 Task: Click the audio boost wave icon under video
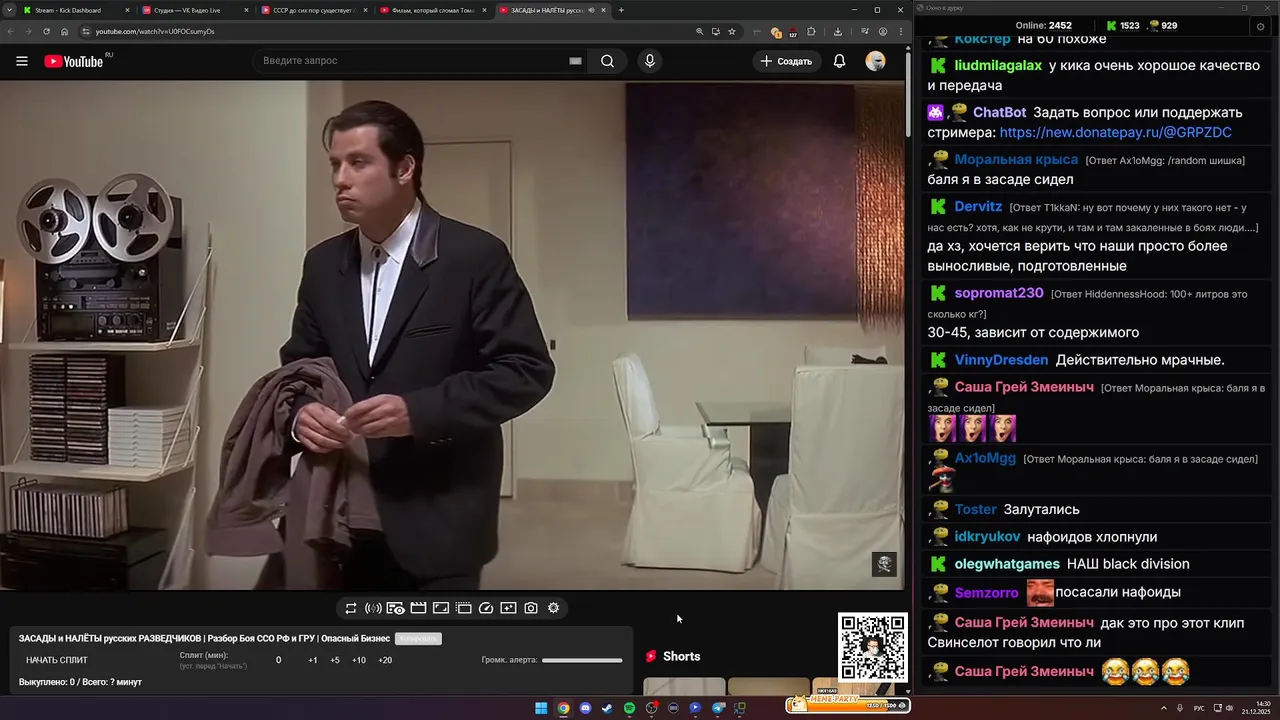point(373,608)
